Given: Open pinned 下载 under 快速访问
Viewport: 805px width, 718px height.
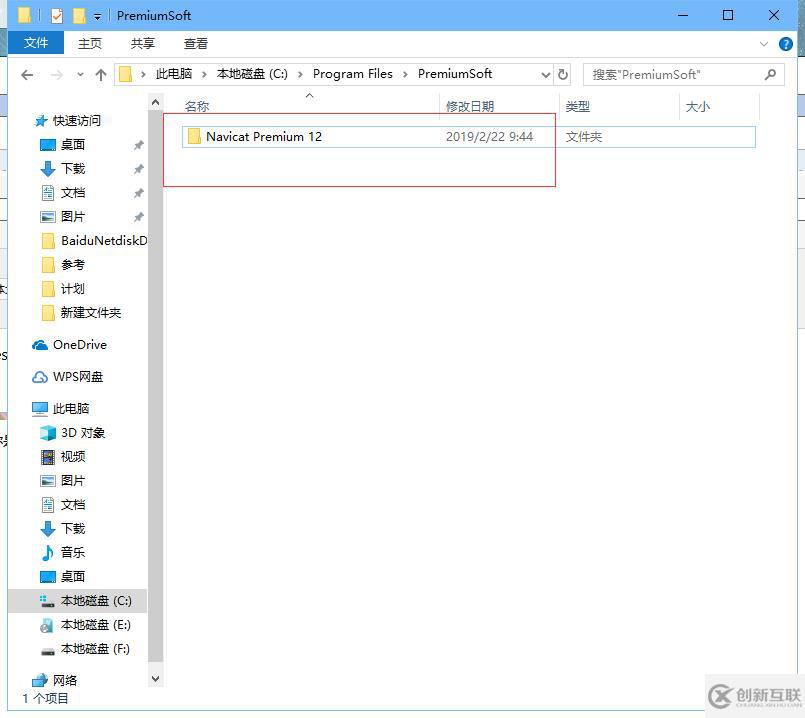Looking at the screenshot, I should coord(72,168).
